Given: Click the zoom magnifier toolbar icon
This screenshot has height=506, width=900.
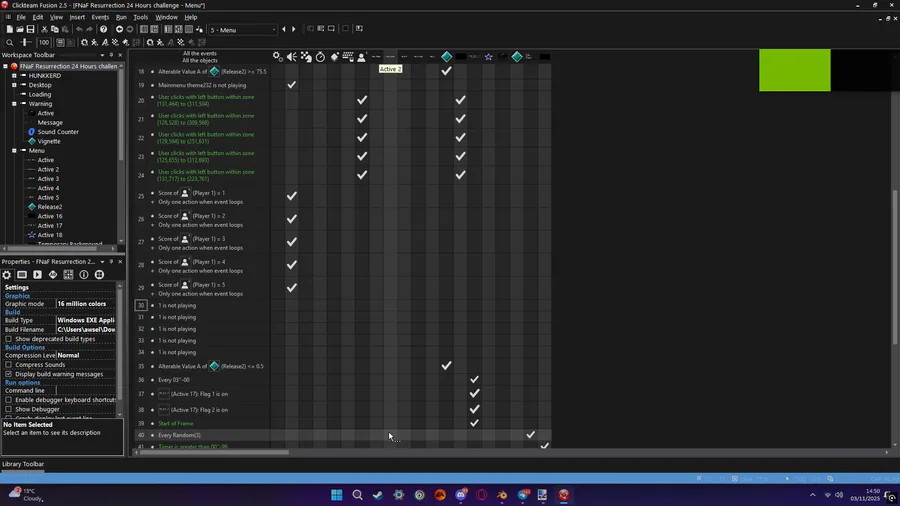Looking at the screenshot, I should point(10,42).
